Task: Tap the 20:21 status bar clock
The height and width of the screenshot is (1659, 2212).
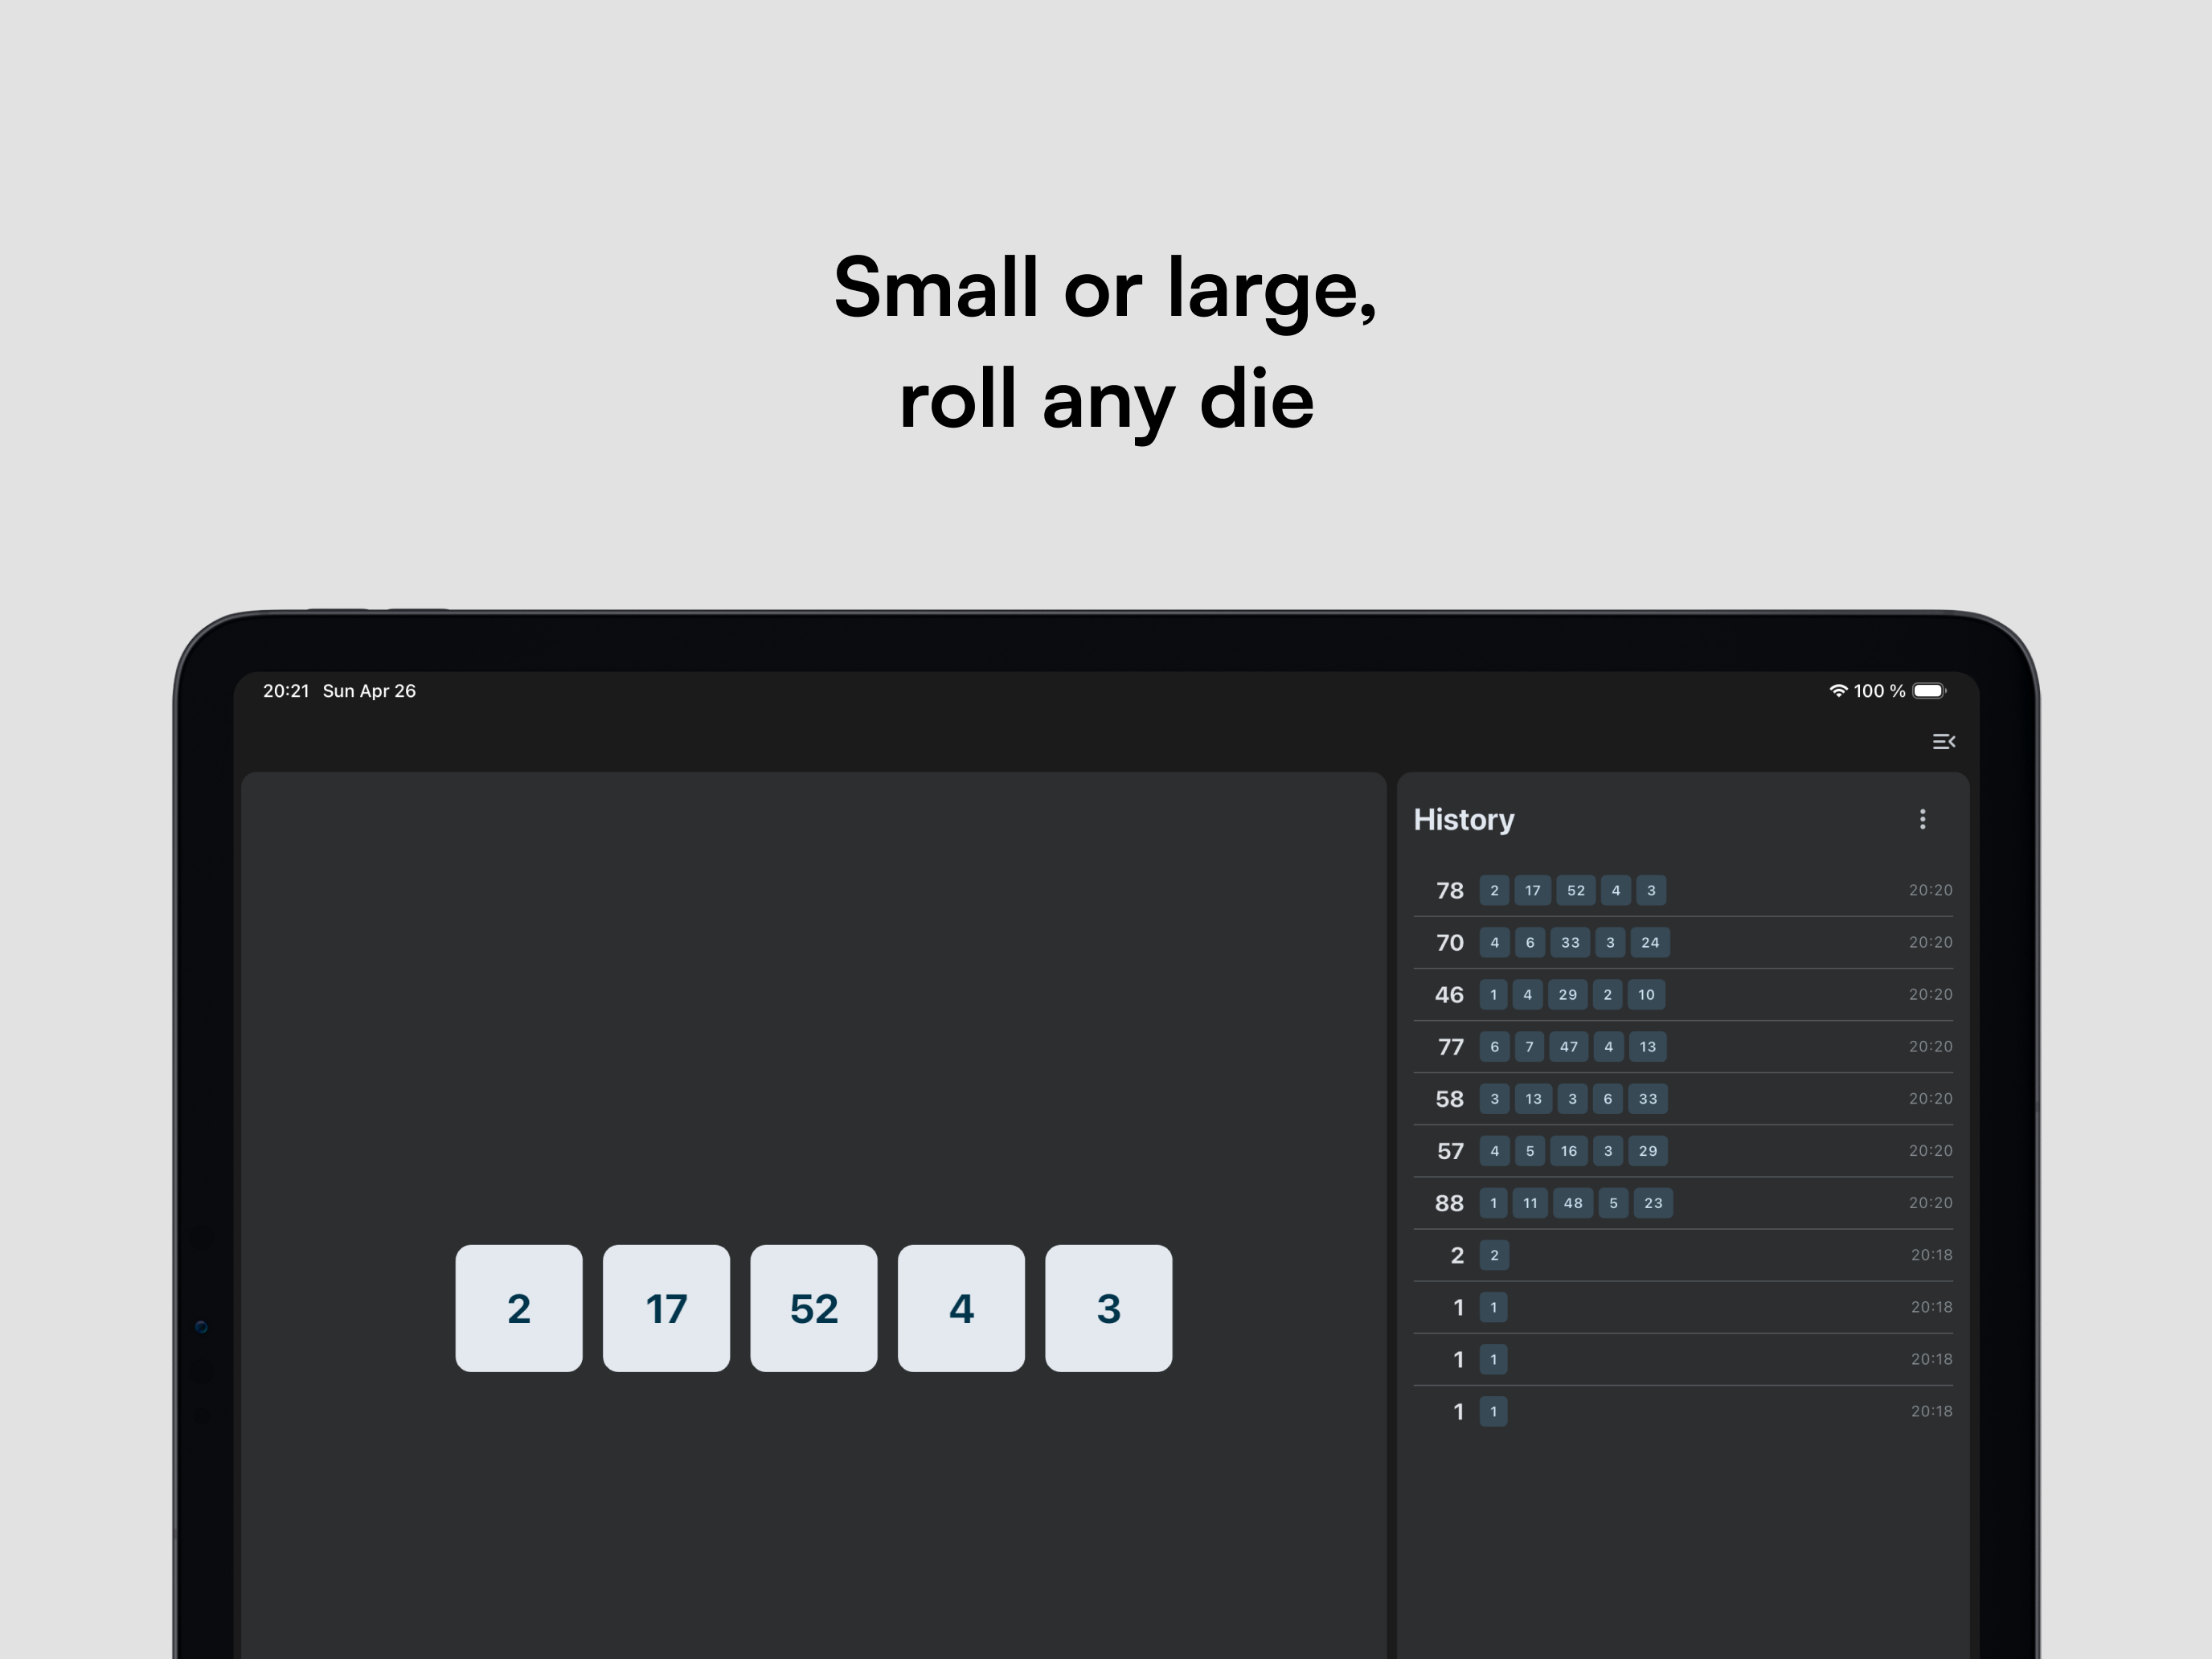Action: 286,691
